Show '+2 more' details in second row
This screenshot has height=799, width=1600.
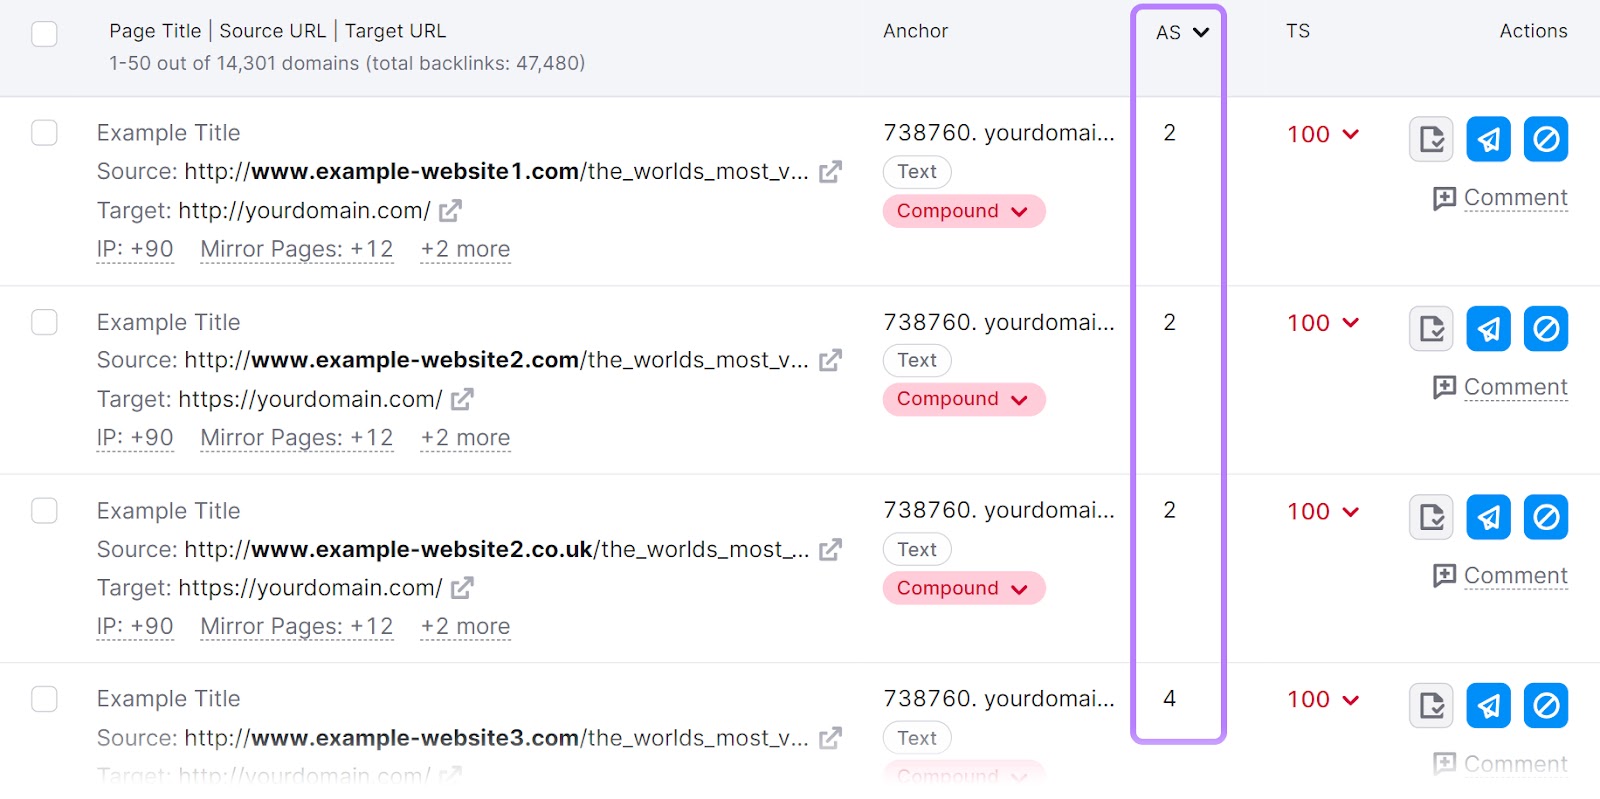tap(465, 438)
